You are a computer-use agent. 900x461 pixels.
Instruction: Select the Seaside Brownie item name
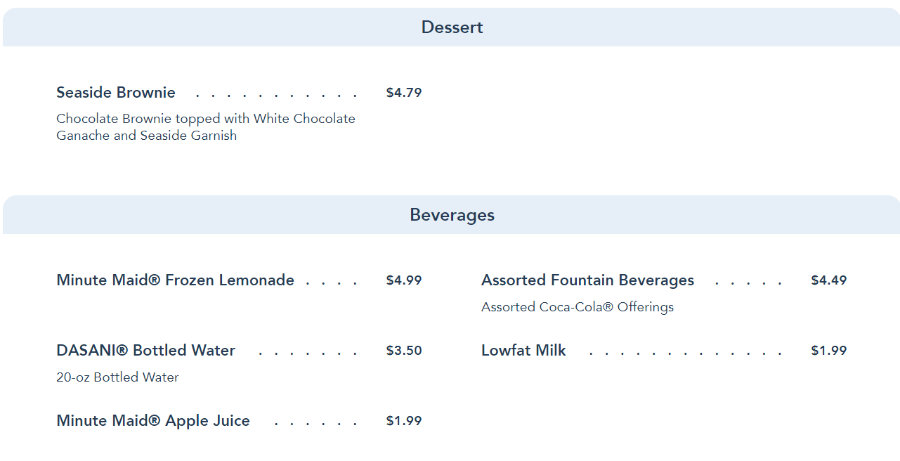click(x=116, y=93)
